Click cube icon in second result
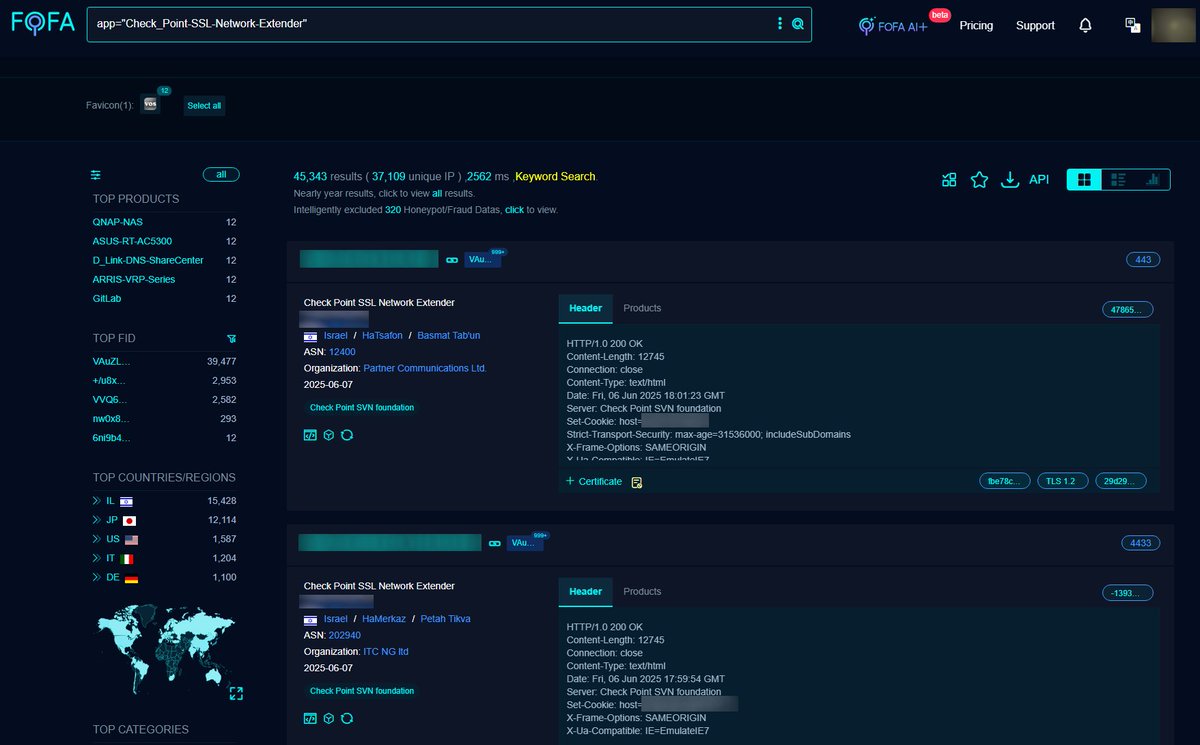This screenshot has width=1200, height=745. 328,718
